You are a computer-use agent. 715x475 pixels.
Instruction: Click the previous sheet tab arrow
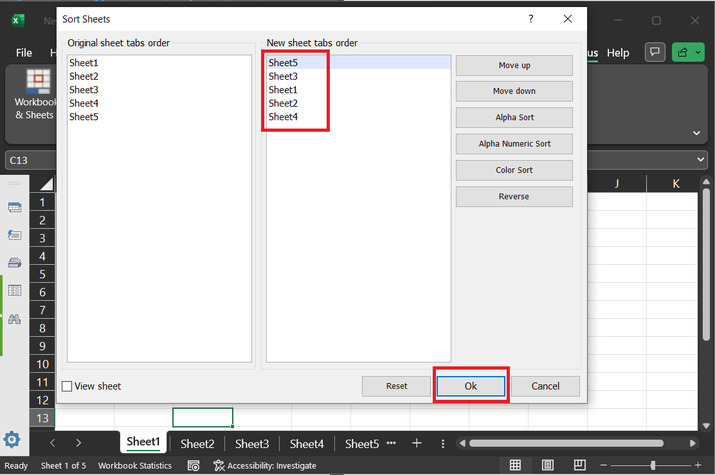52,443
